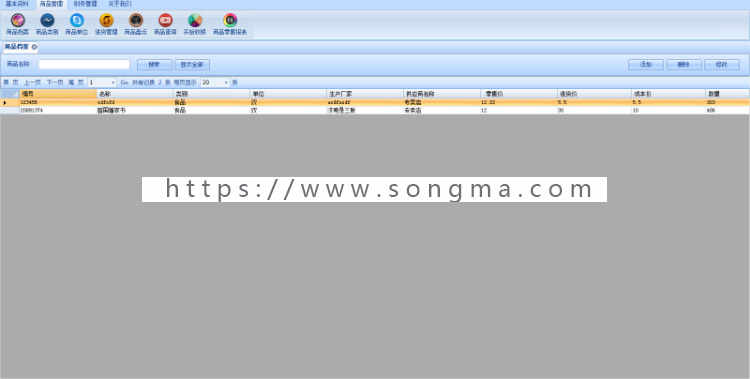This screenshot has height=379, width=750.
Task: Go to next page via 下一页 link
Action: [55, 83]
